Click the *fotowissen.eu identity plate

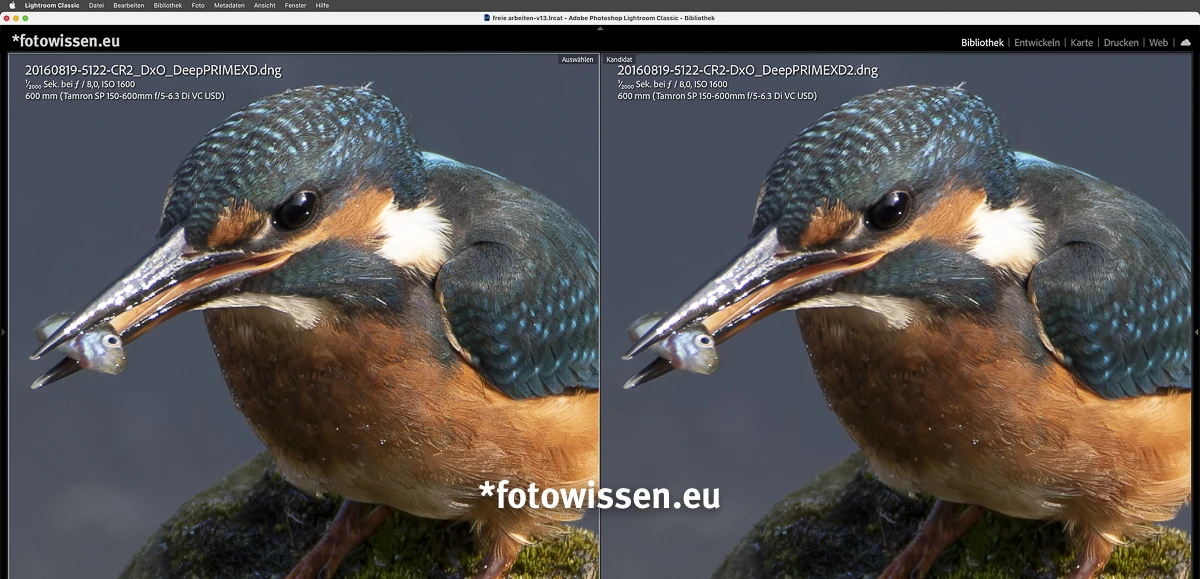pyautogui.click(x=66, y=41)
